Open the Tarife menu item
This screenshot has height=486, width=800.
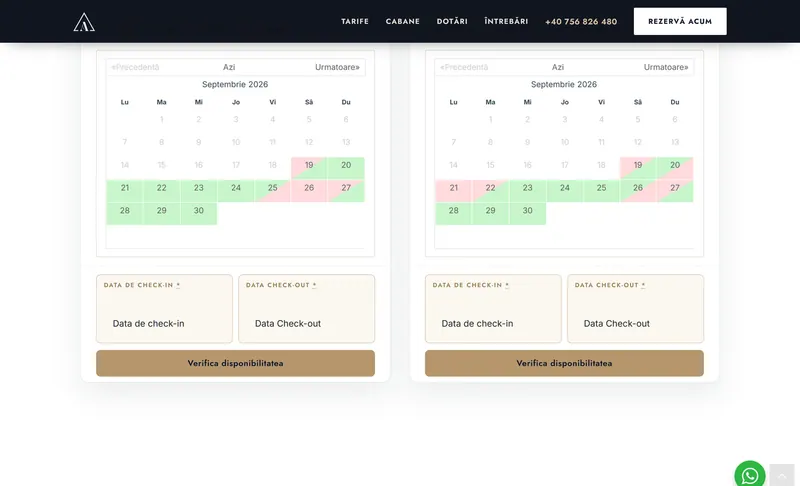(355, 21)
